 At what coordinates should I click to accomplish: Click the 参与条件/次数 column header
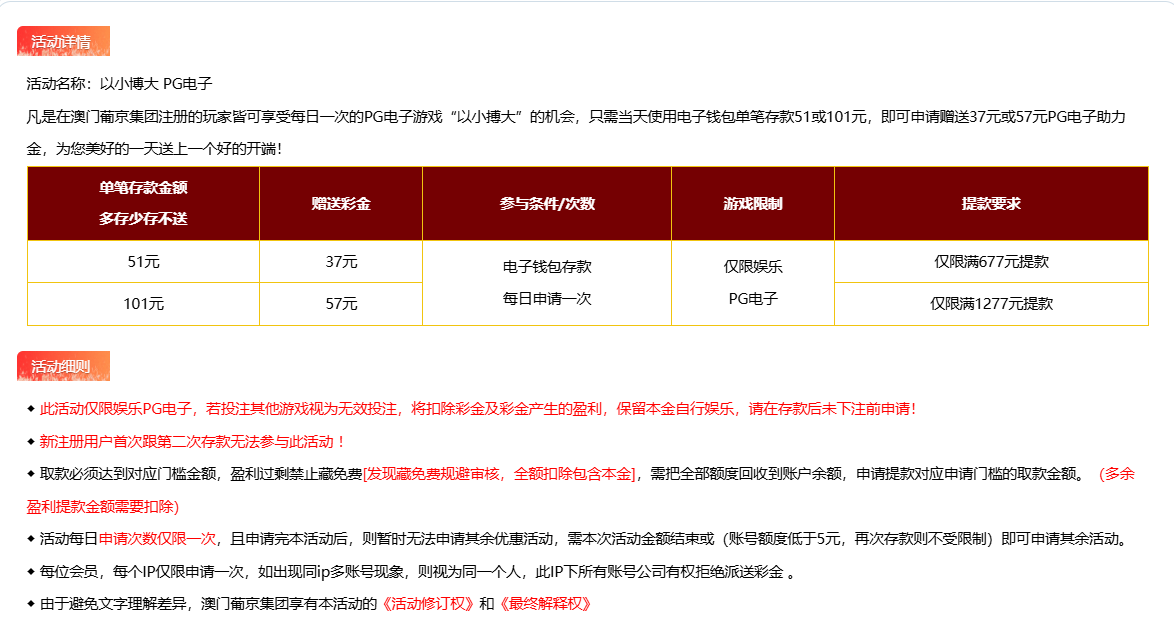click(546, 203)
